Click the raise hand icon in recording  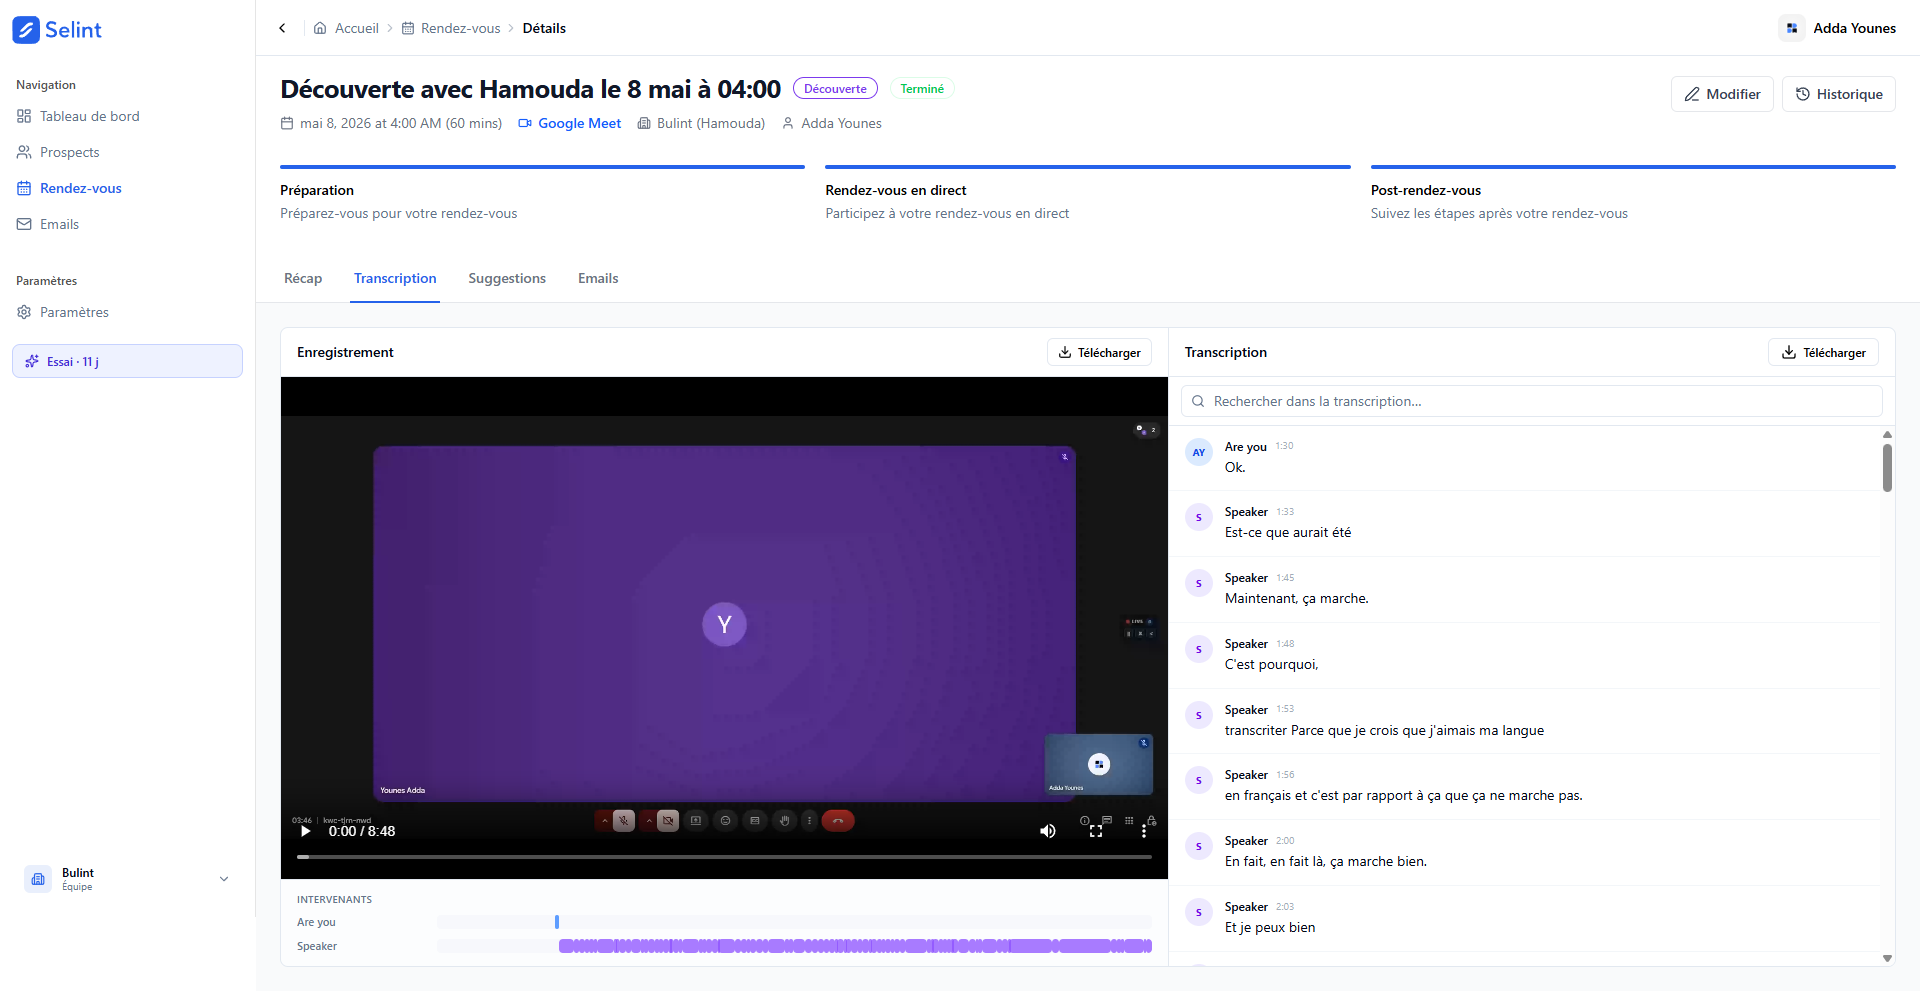point(785,821)
